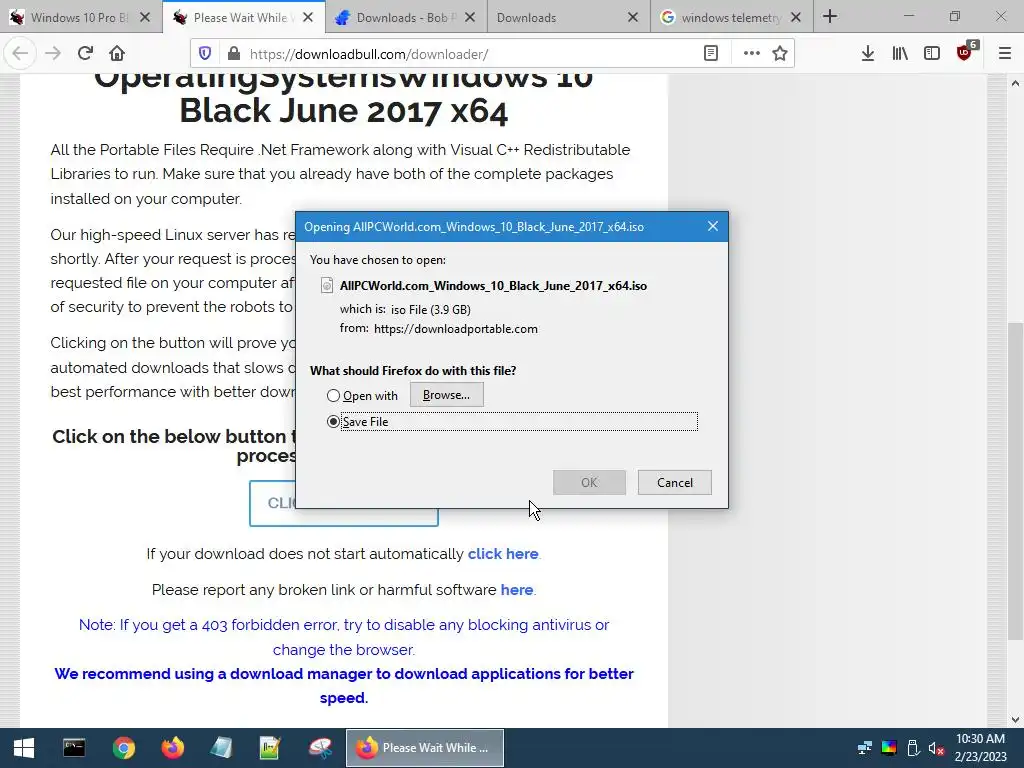The height and width of the screenshot is (768, 1024).
Task: Click Browse in the download dialog
Action: click(447, 395)
